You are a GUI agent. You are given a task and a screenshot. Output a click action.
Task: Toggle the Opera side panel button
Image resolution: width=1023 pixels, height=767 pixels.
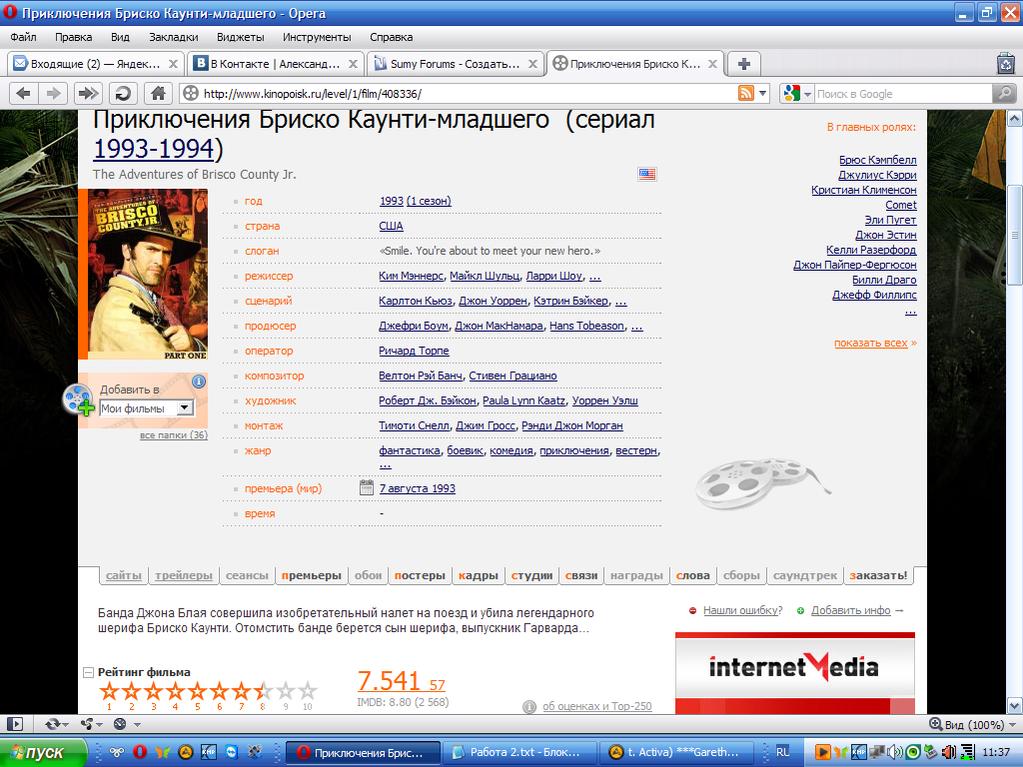pyautogui.click(x=15, y=723)
